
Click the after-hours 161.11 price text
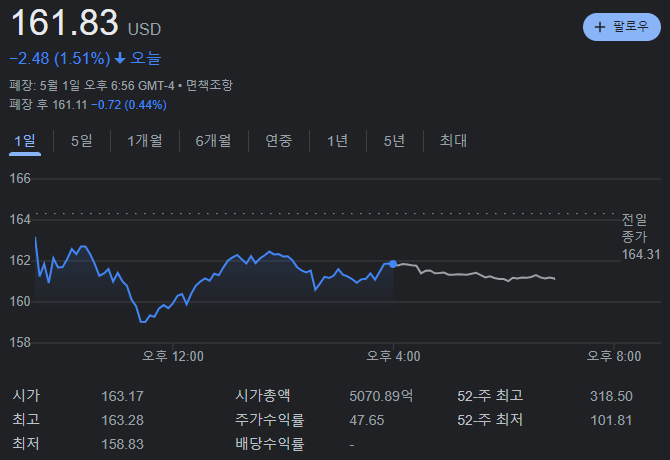click(70, 105)
